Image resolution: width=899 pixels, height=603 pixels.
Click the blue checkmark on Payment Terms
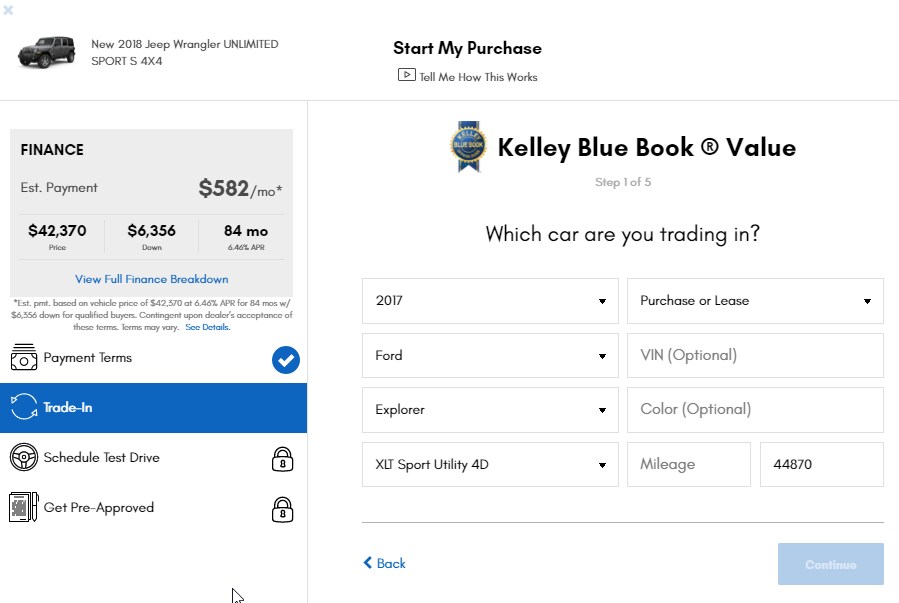click(x=286, y=360)
